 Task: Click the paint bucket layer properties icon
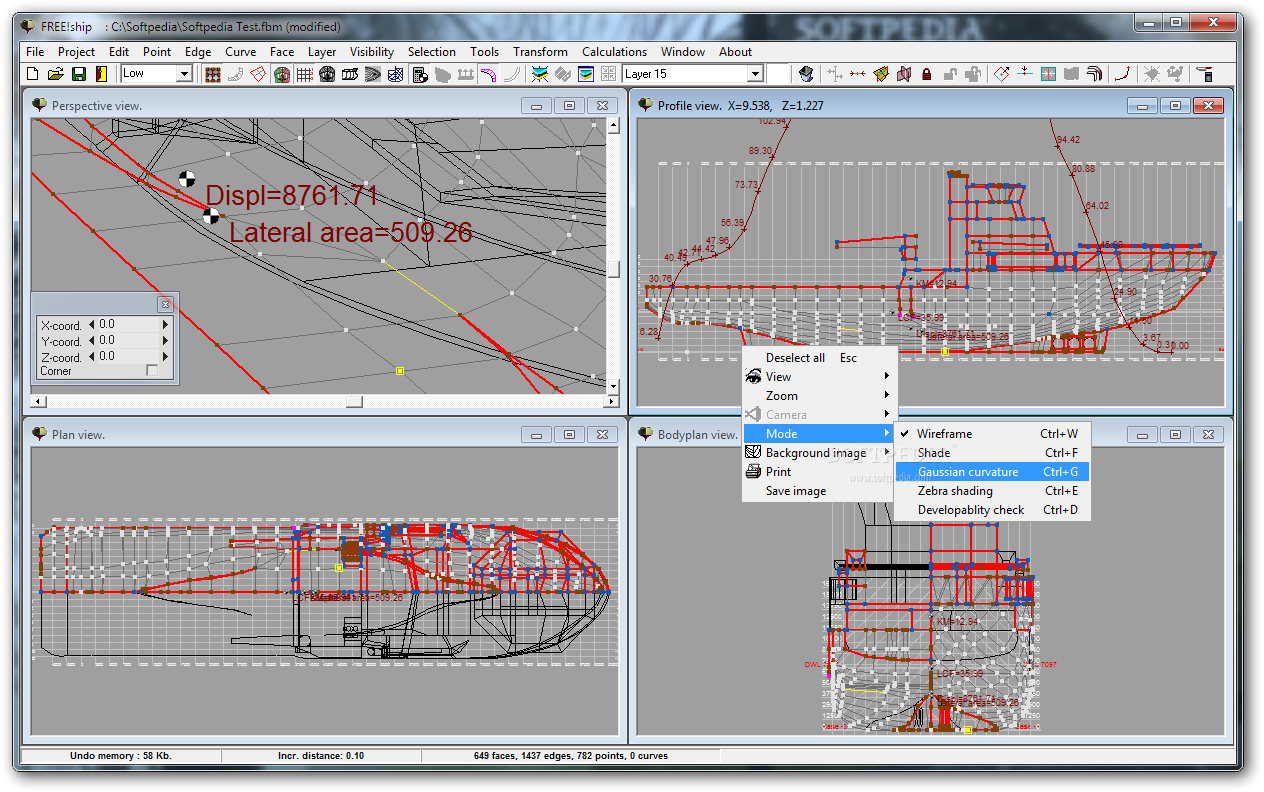806,74
